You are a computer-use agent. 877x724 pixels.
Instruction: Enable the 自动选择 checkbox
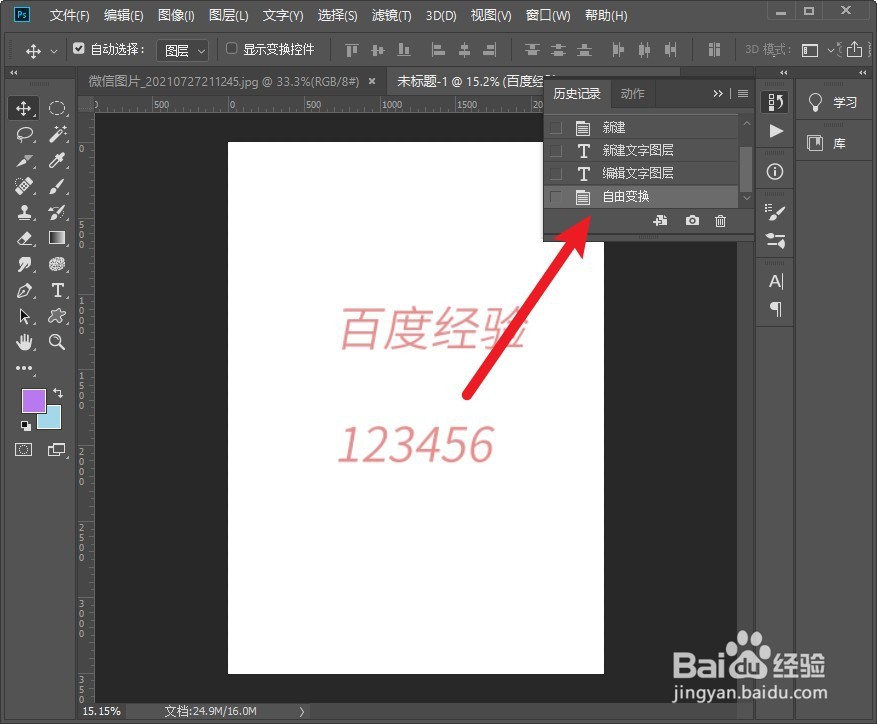(x=79, y=49)
